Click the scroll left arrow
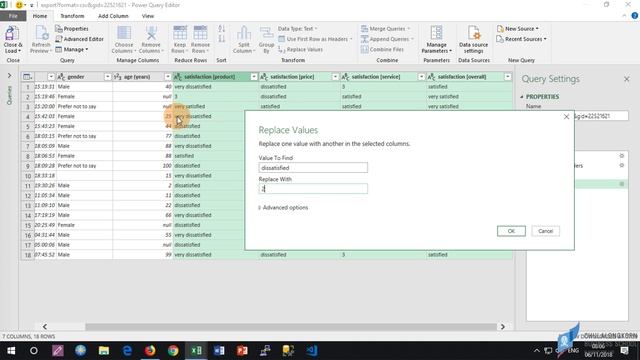The width and height of the screenshot is (640, 360). click(x=45, y=327)
